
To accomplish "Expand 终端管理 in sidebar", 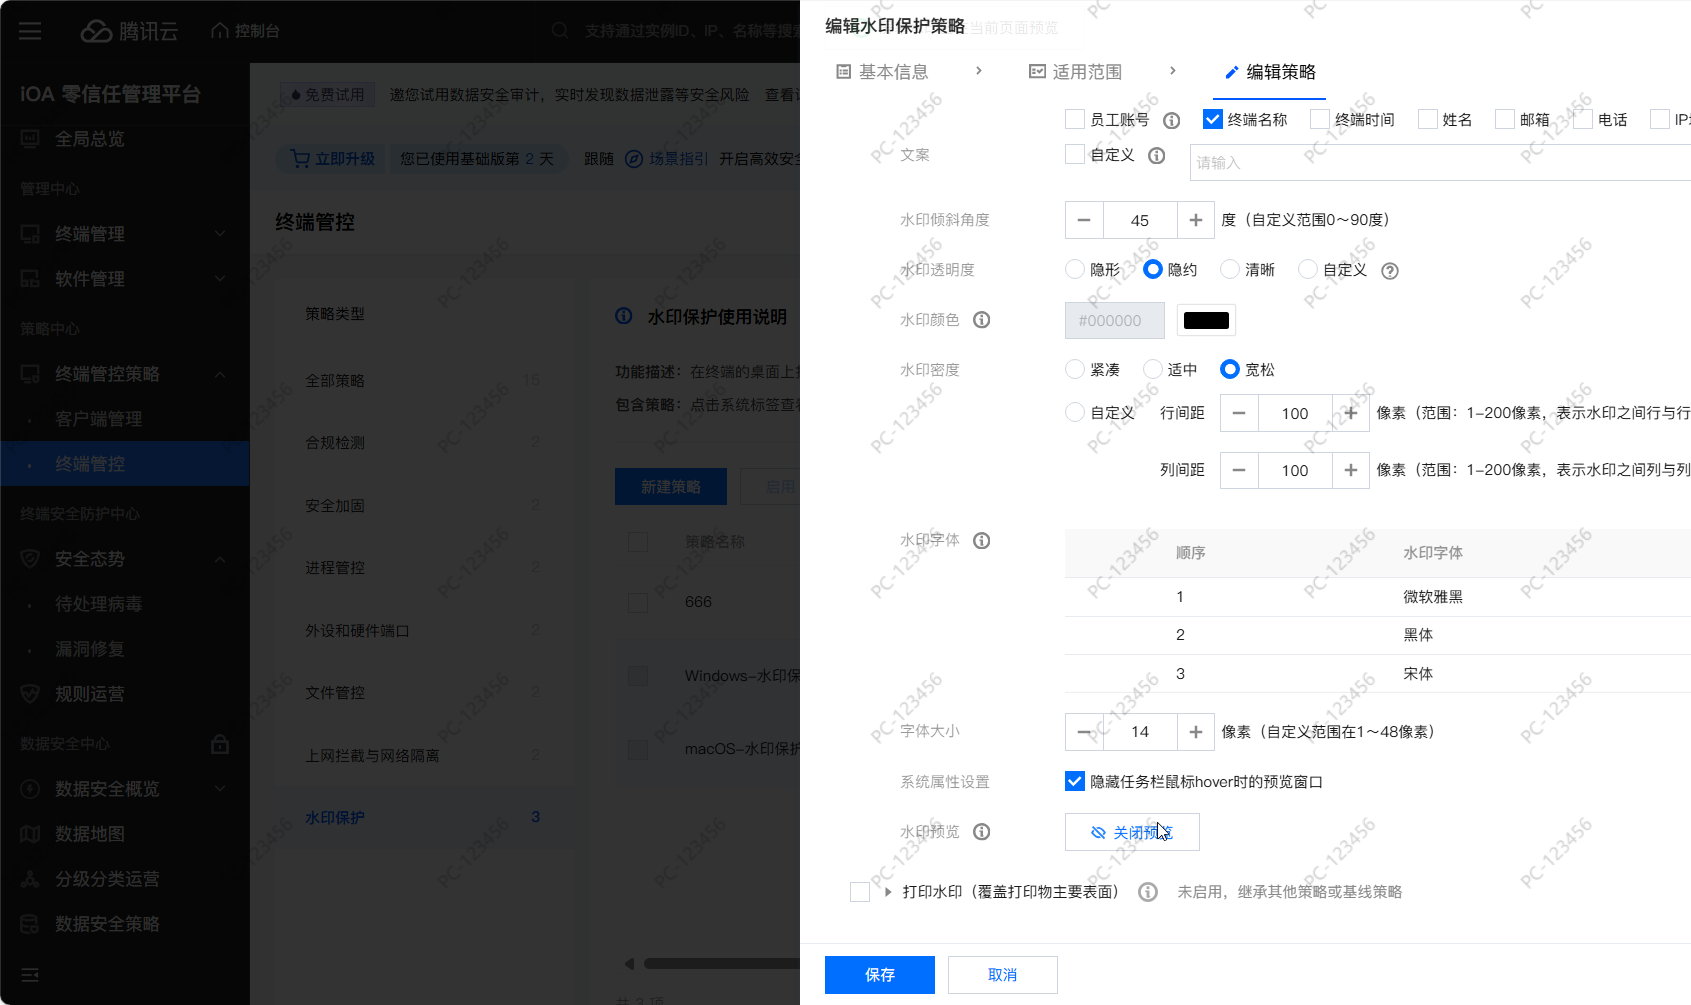I will tap(220, 234).
